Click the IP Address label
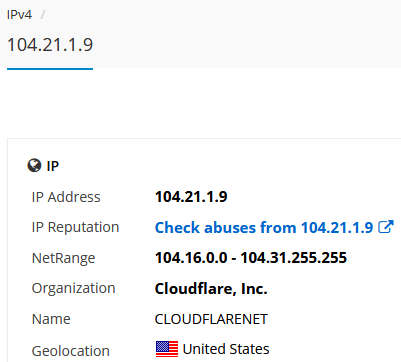This screenshot has height=362, width=401. coord(66,197)
